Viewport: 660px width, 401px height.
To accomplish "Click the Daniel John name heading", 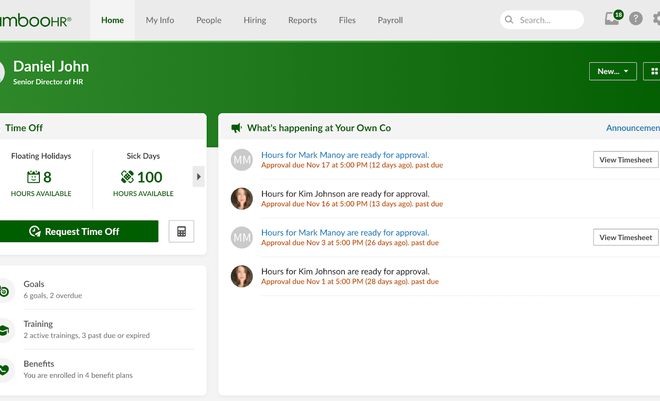I will pos(51,66).
